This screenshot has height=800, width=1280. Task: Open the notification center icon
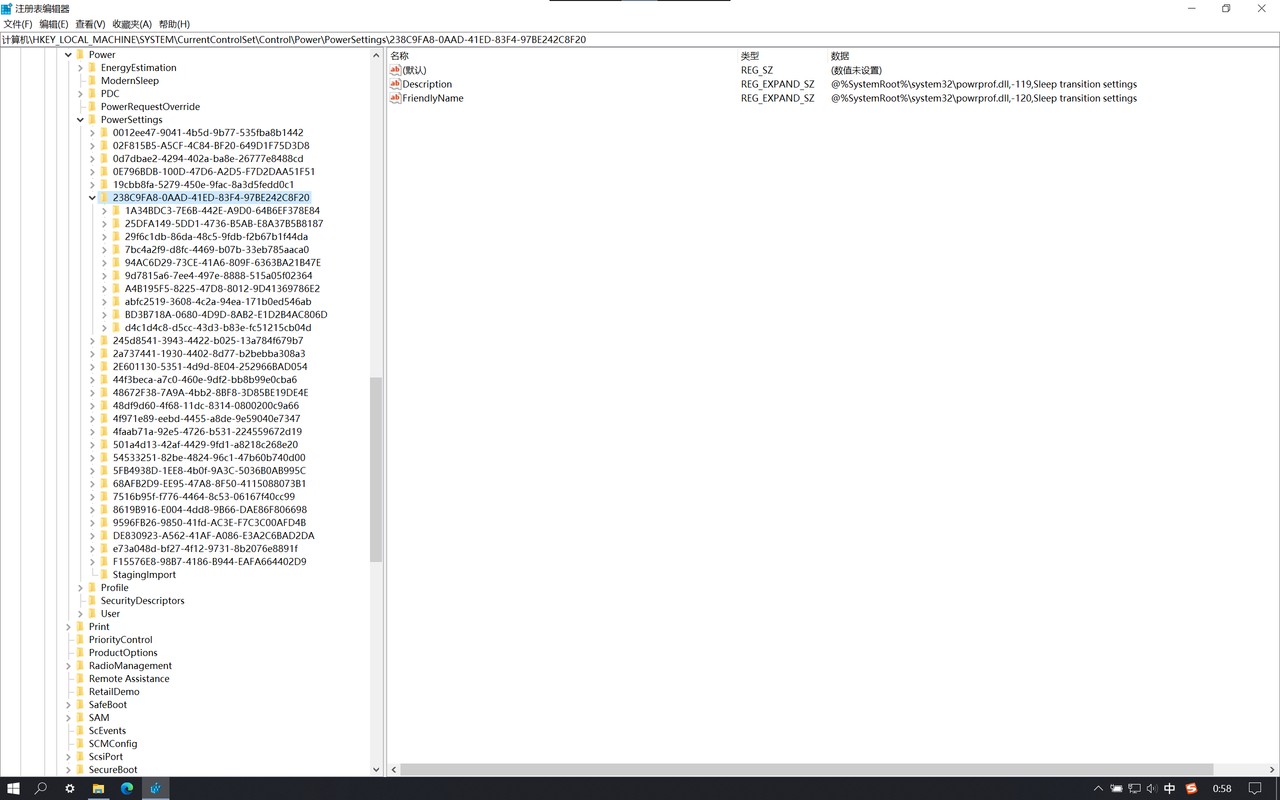[1255, 789]
